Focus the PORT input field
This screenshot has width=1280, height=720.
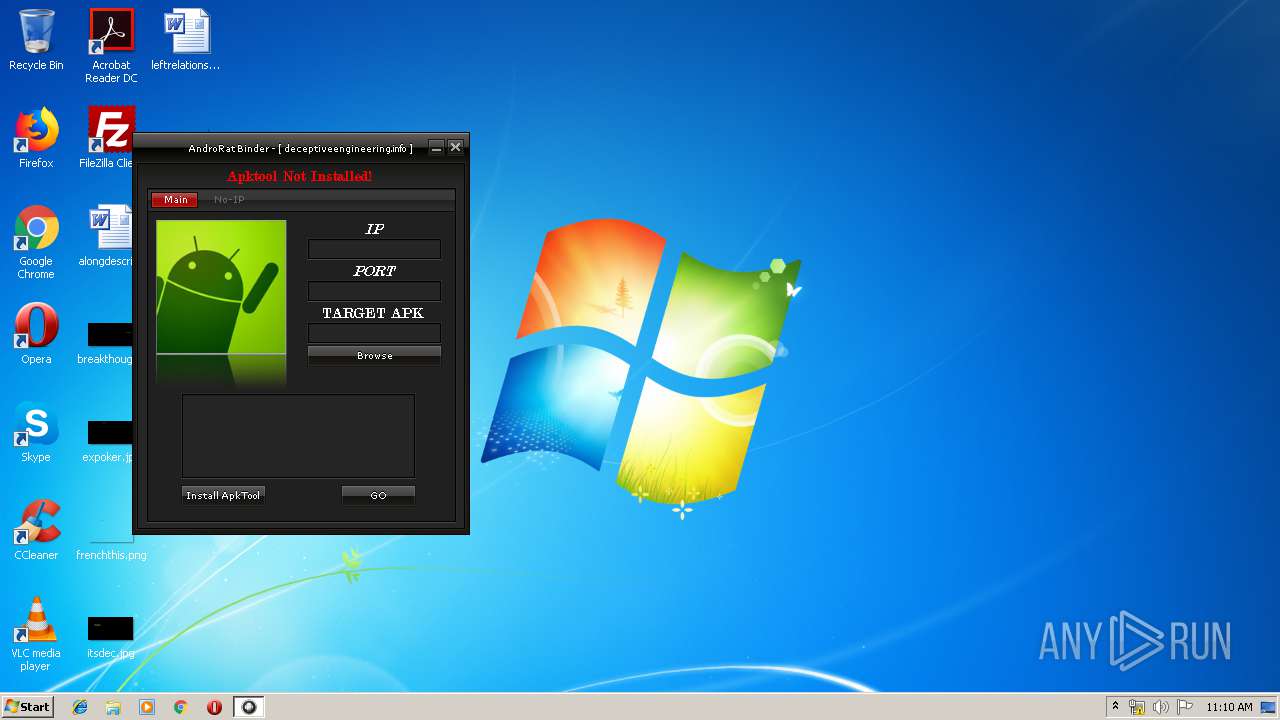(374, 291)
